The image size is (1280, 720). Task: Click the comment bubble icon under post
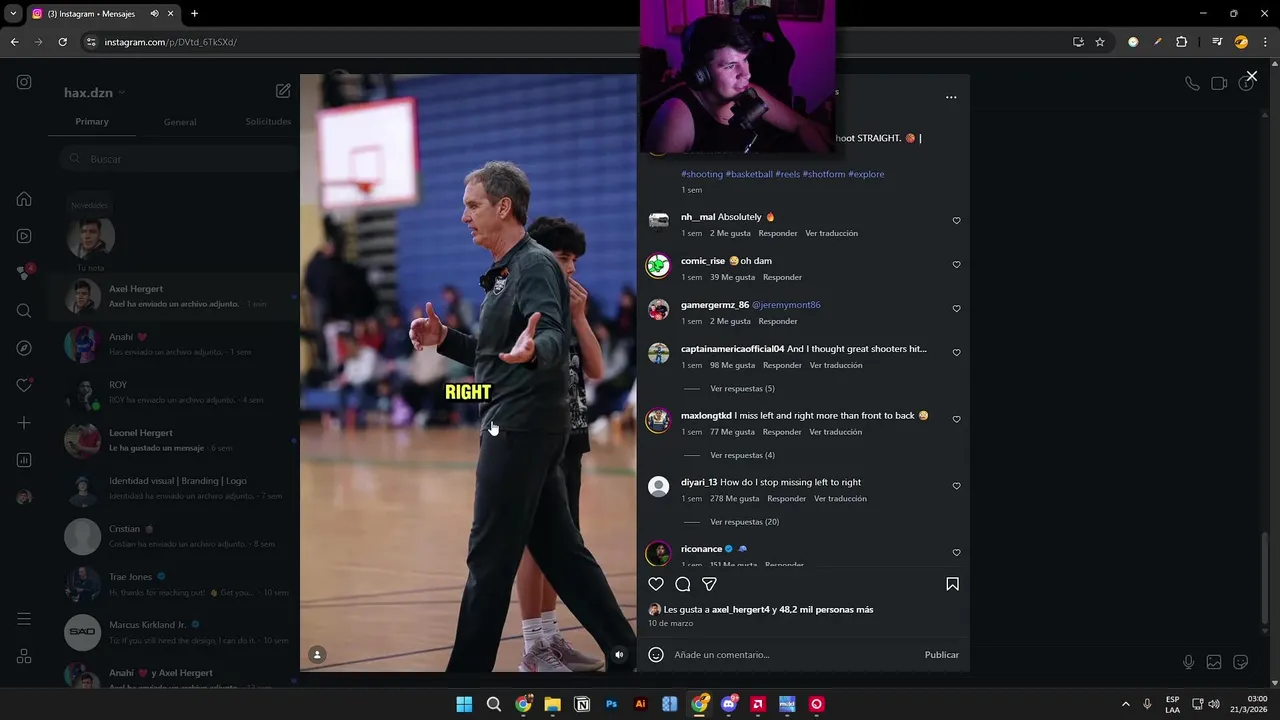683,584
